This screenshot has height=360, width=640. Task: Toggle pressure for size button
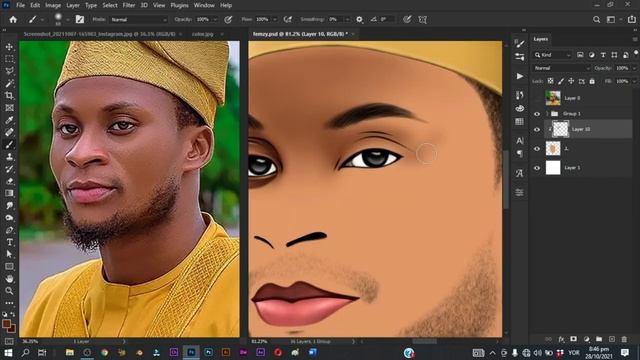click(407, 19)
